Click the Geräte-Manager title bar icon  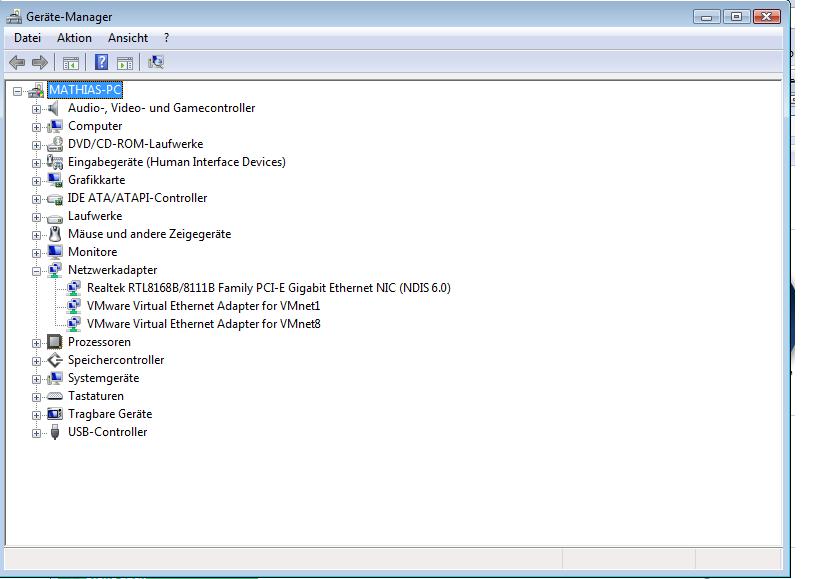[14, 17]
